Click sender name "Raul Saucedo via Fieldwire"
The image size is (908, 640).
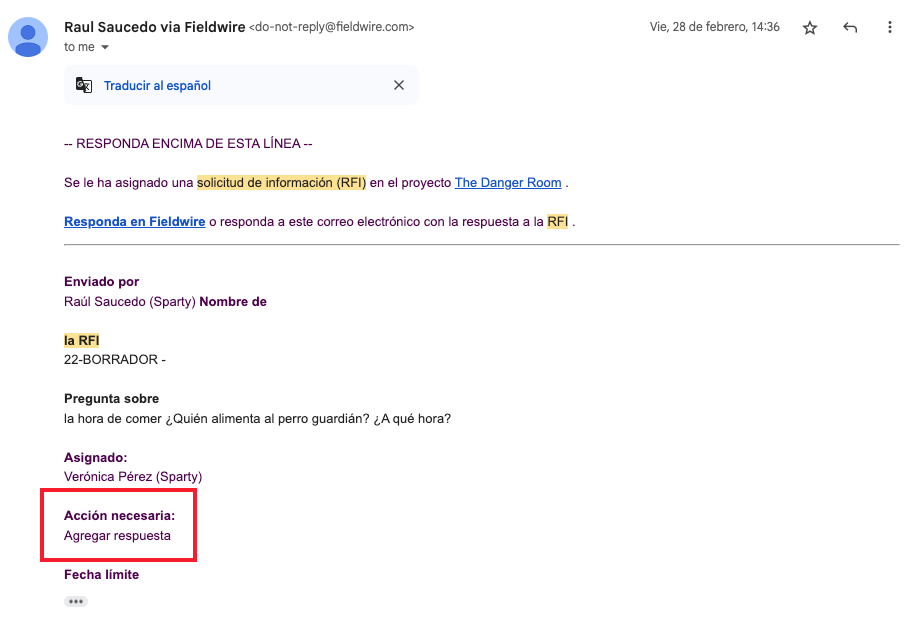tap(154, 27)
